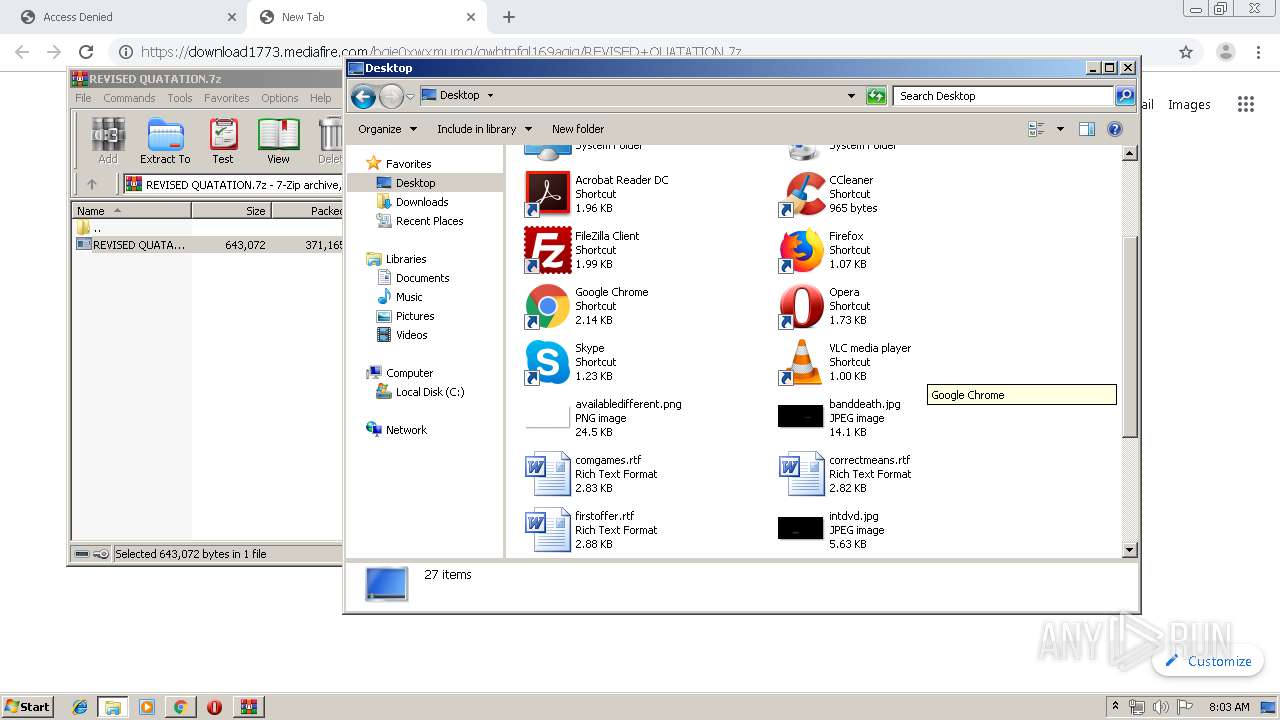The image size is (1280, 720).
Task: Select the VLC media player shortcut icon
Action: click(x=801, y=362)
